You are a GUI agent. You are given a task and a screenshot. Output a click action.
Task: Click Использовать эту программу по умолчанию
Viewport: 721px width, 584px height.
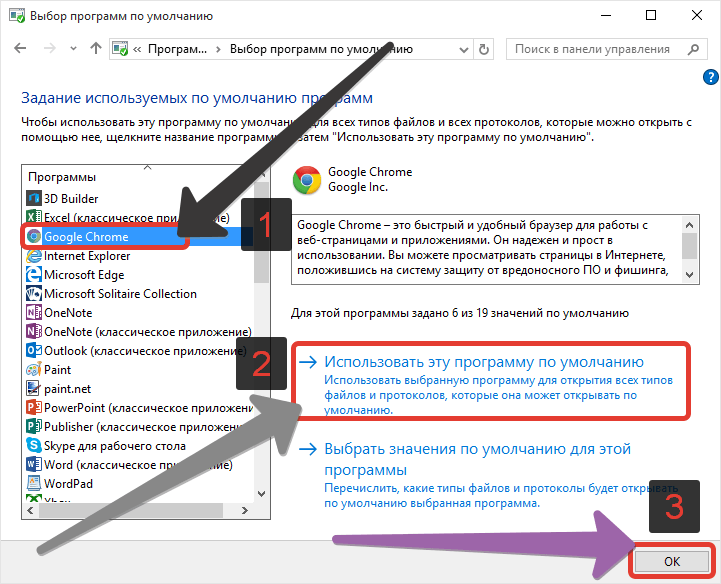click(x=484, y=362)
